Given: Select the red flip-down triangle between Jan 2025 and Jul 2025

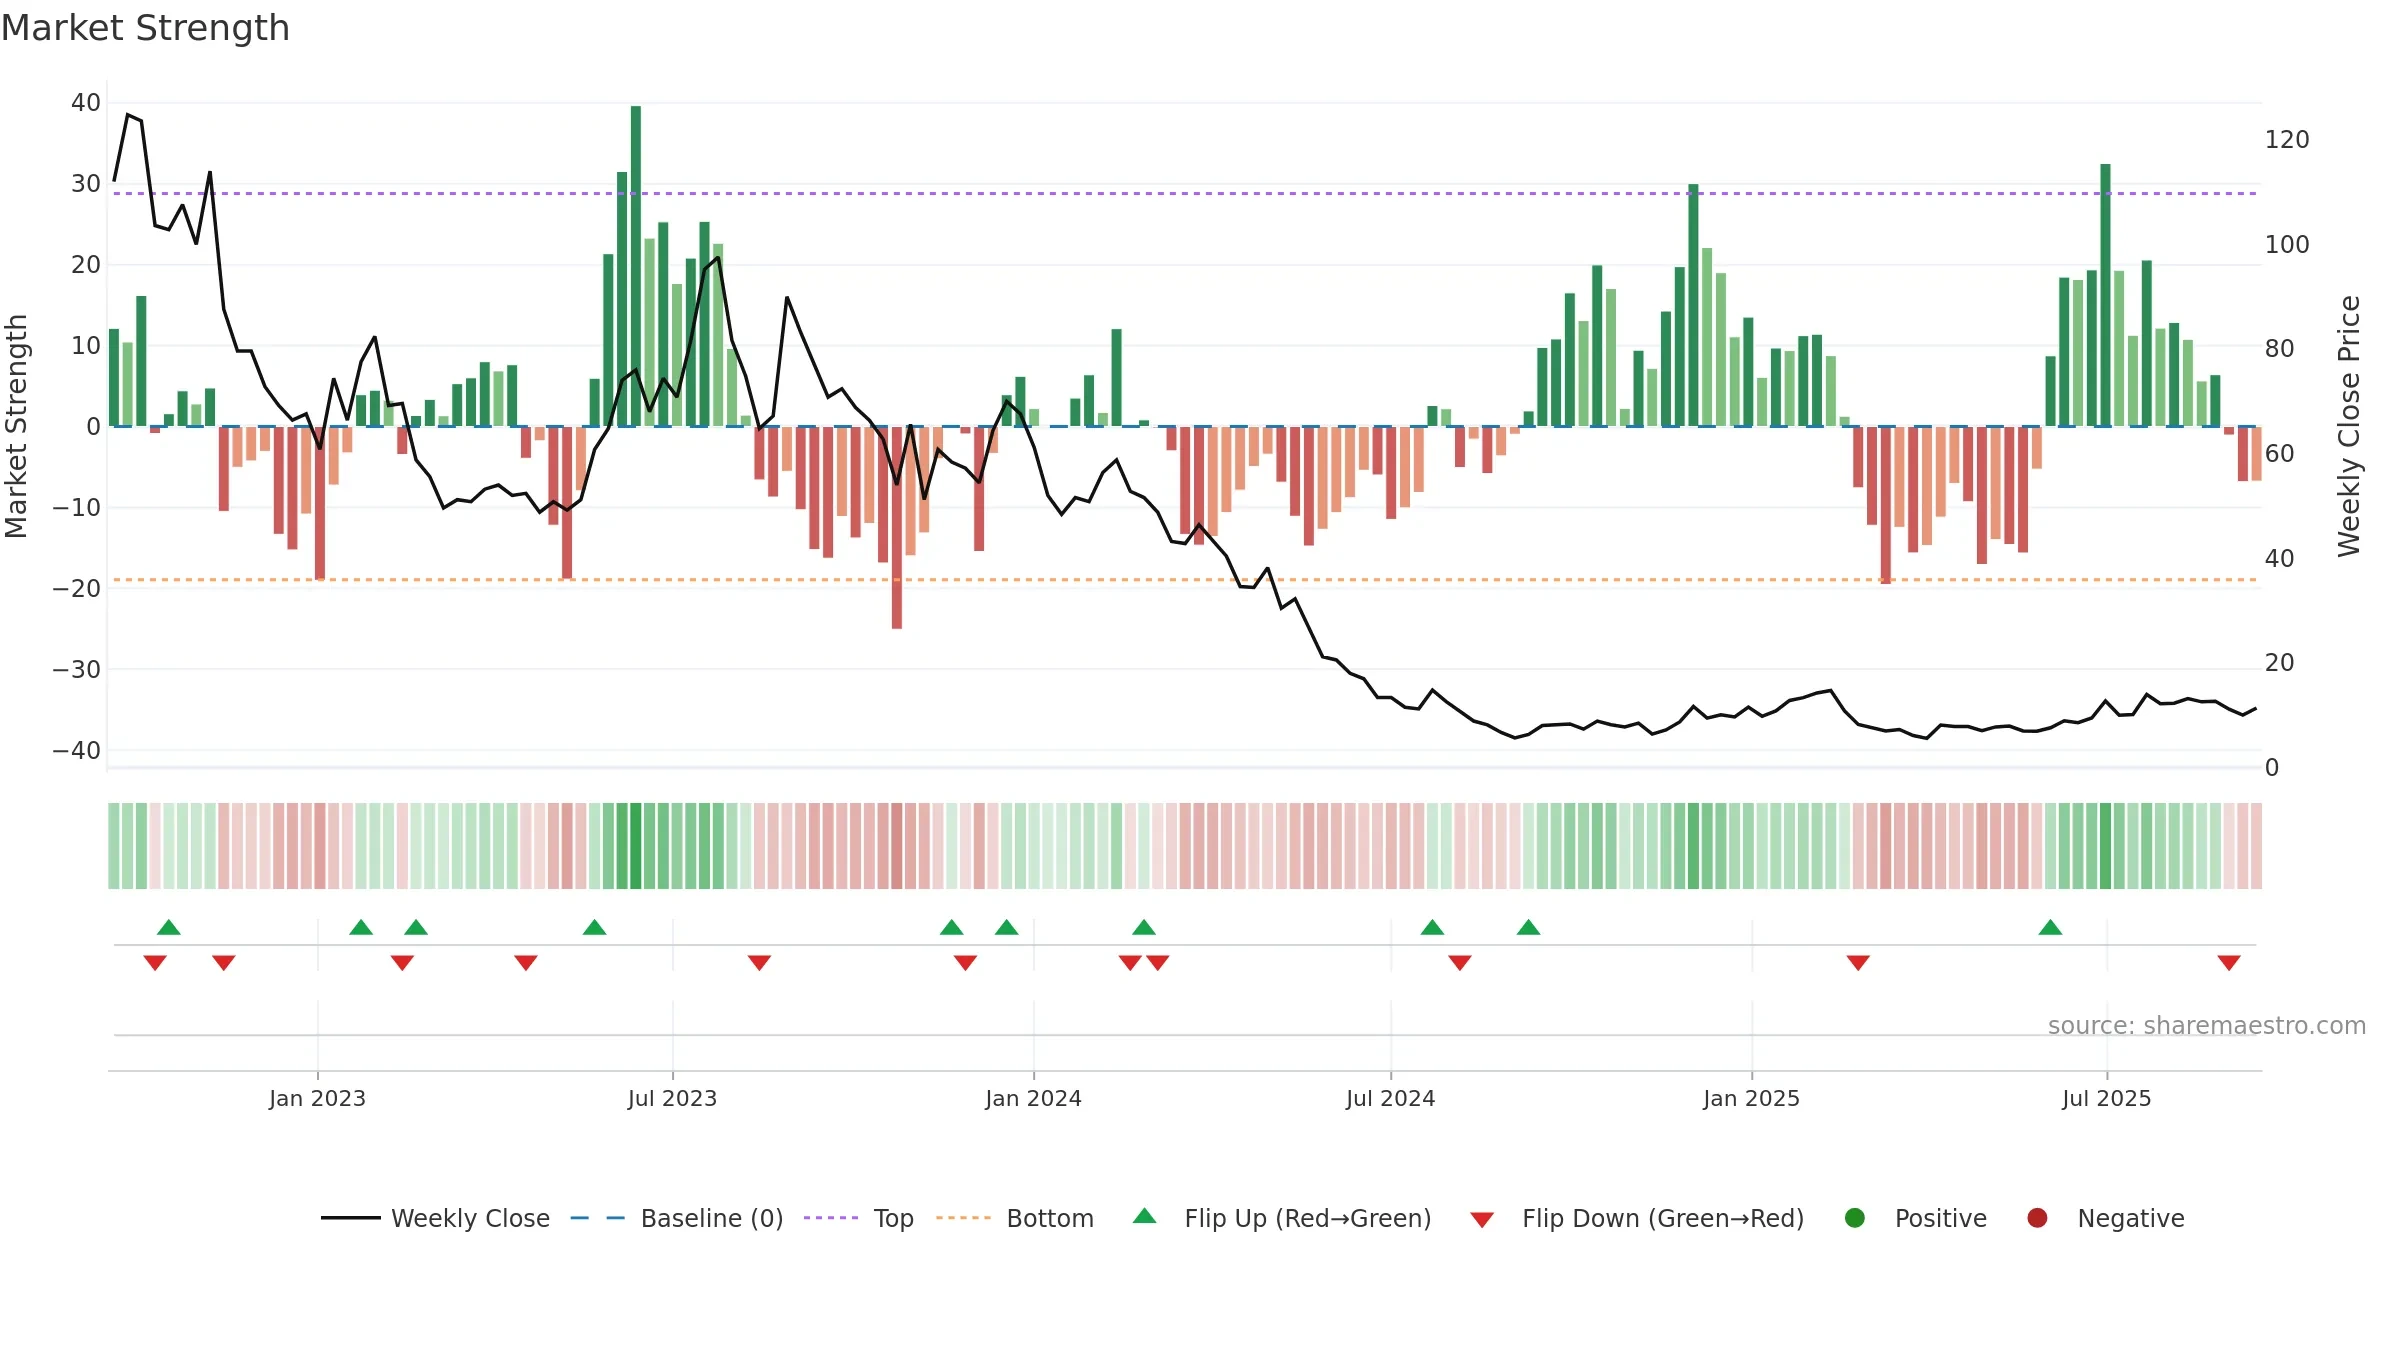Looking at the screenshot, I should (1858, 962).
